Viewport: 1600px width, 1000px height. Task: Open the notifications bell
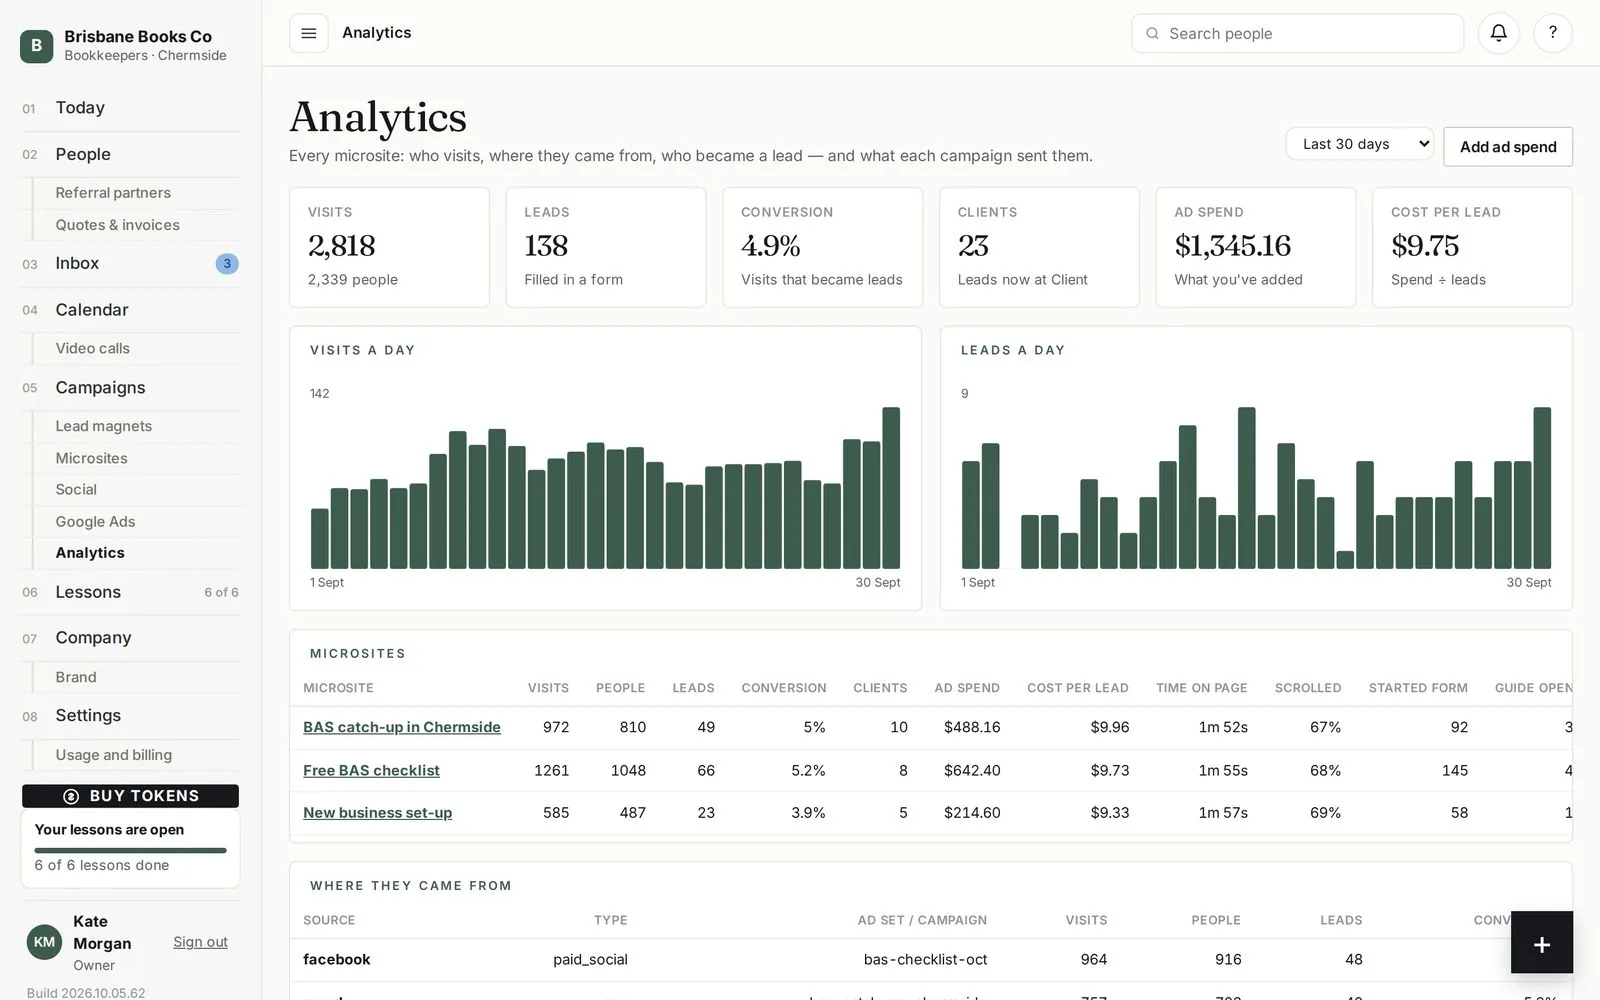1498,33
